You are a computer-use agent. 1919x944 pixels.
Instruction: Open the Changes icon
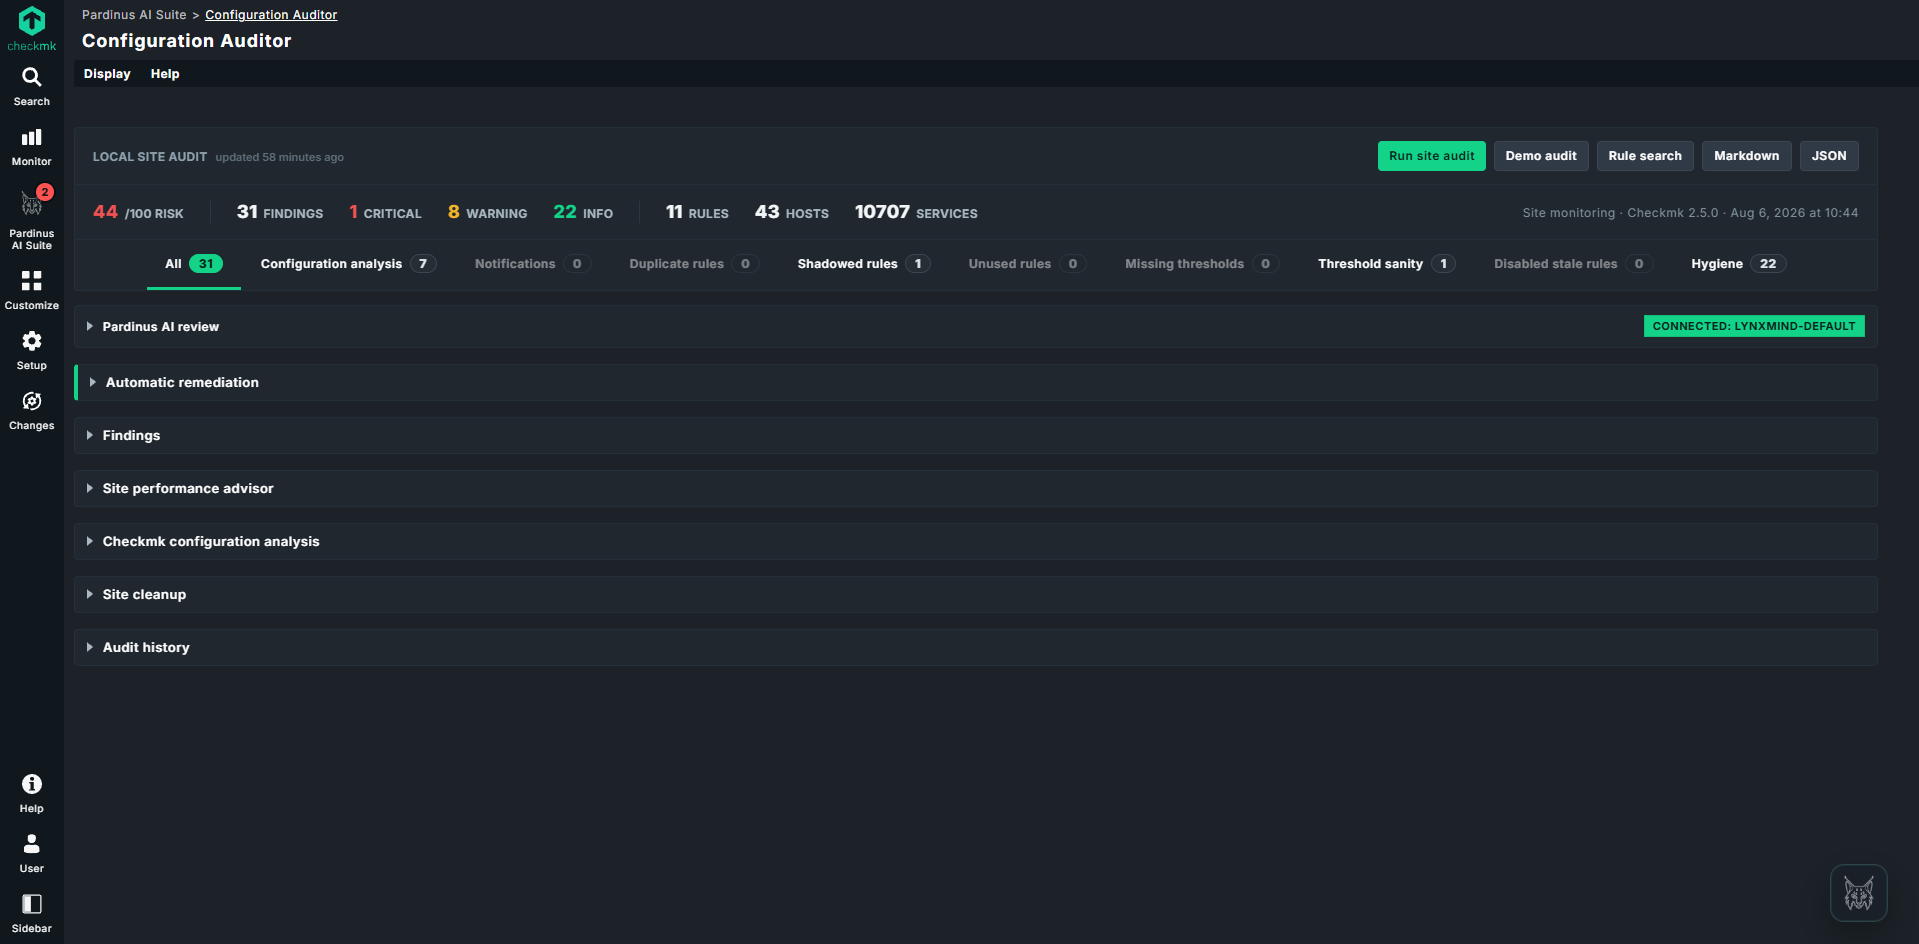coord(32,401)
